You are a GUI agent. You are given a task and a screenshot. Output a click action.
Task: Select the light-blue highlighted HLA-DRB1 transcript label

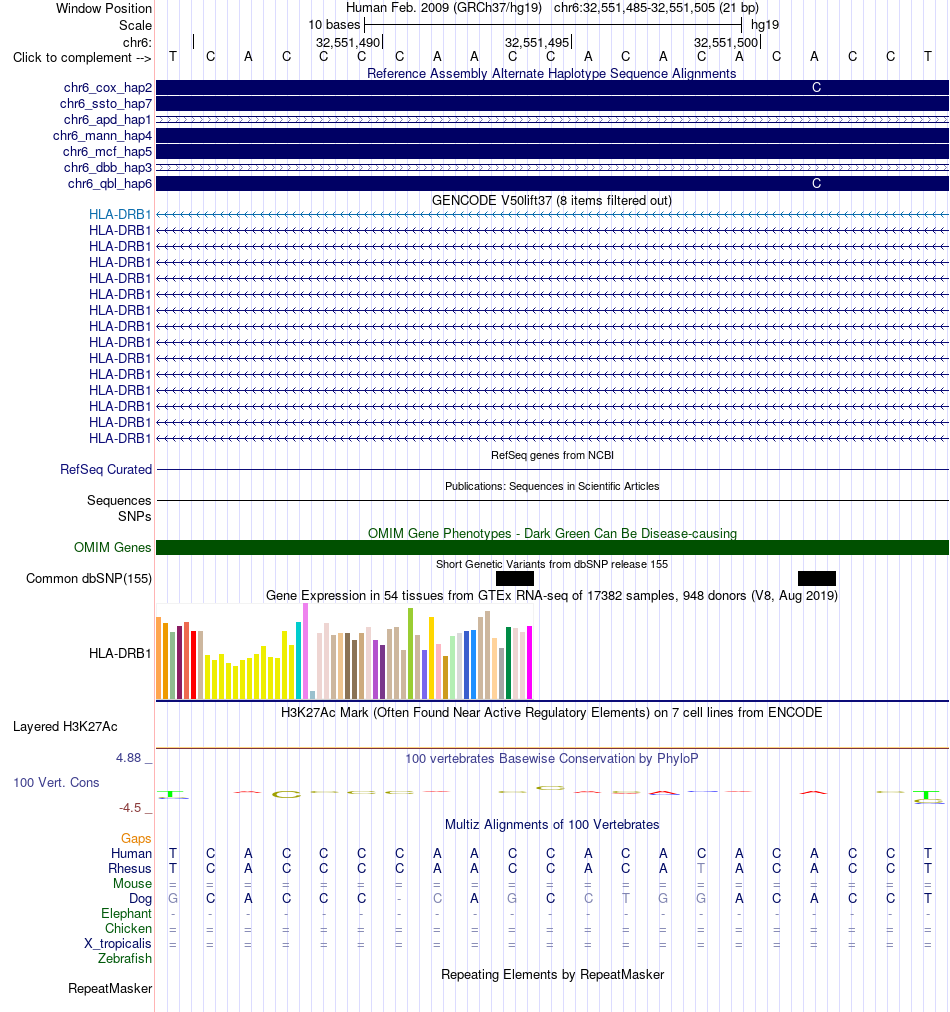(x=120, y=214)
